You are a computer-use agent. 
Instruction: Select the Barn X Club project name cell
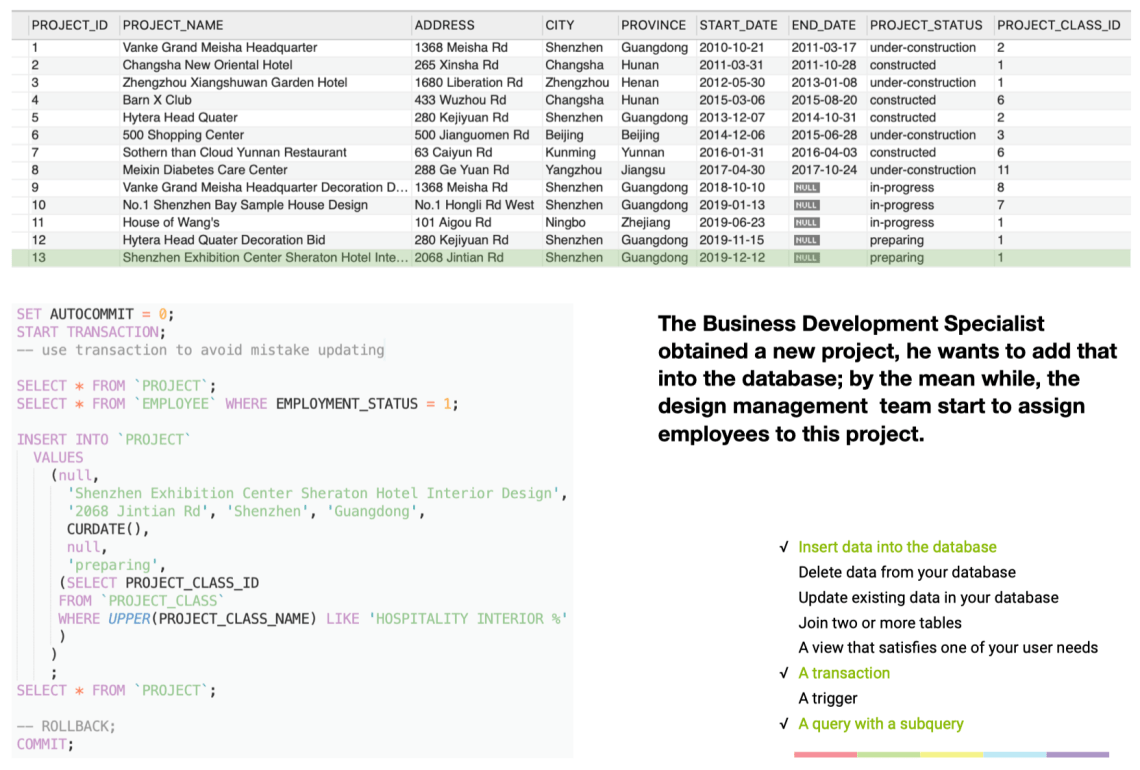[157, 100]
